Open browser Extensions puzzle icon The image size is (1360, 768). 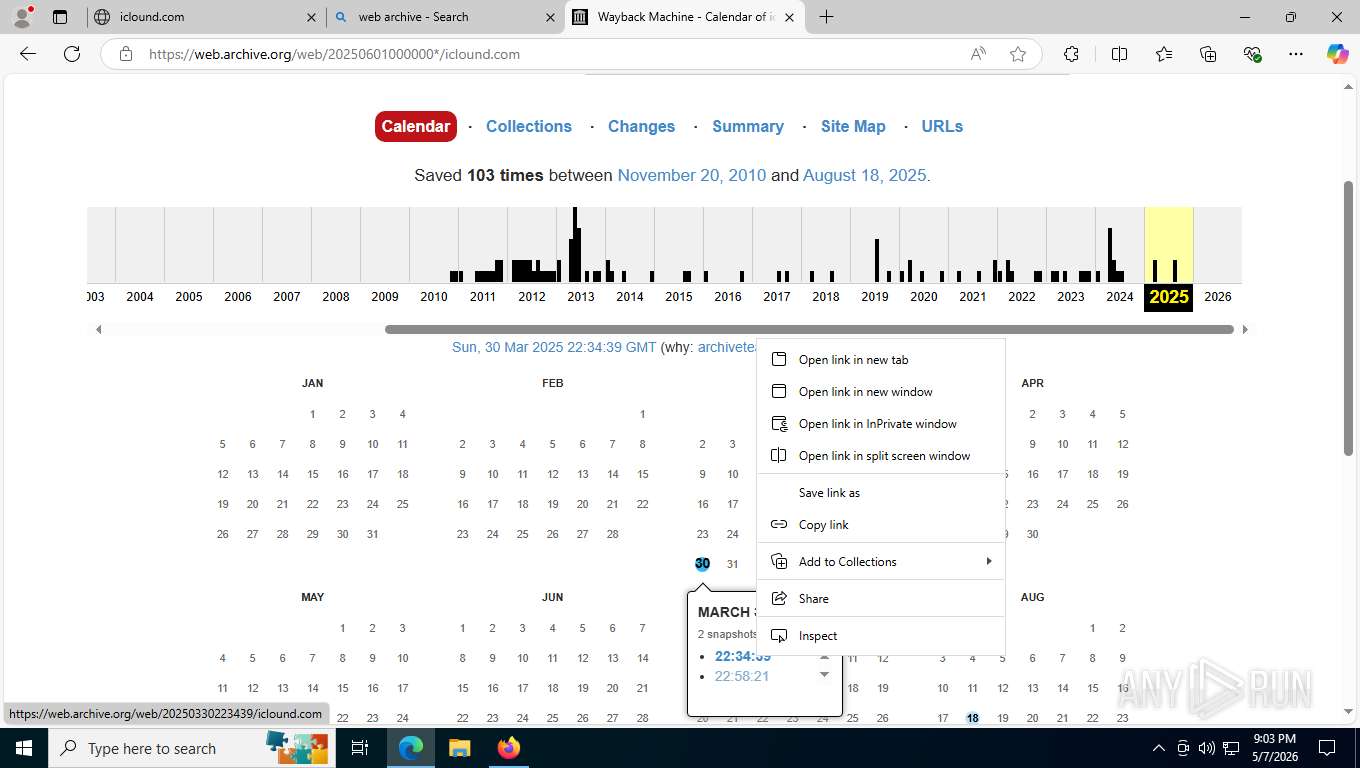pyautogui.click(x=1071, y=54)
